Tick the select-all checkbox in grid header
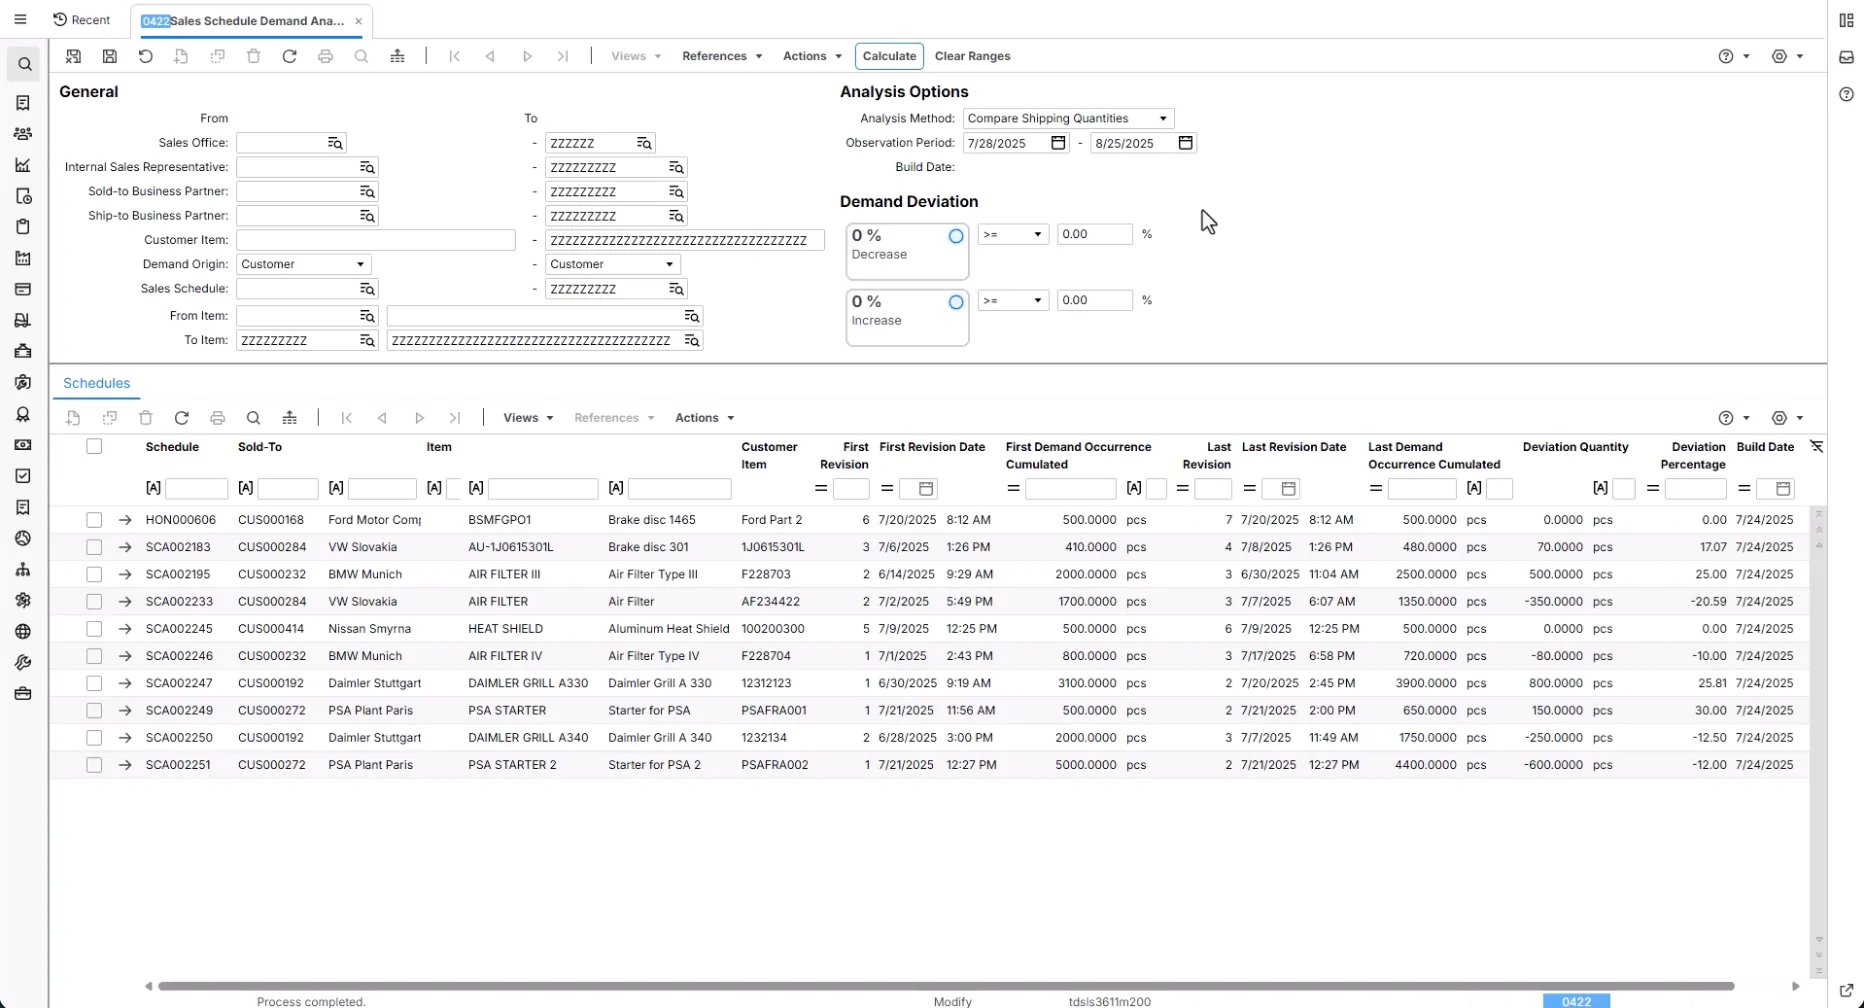1864x1008 pixels. pos(94,447)
